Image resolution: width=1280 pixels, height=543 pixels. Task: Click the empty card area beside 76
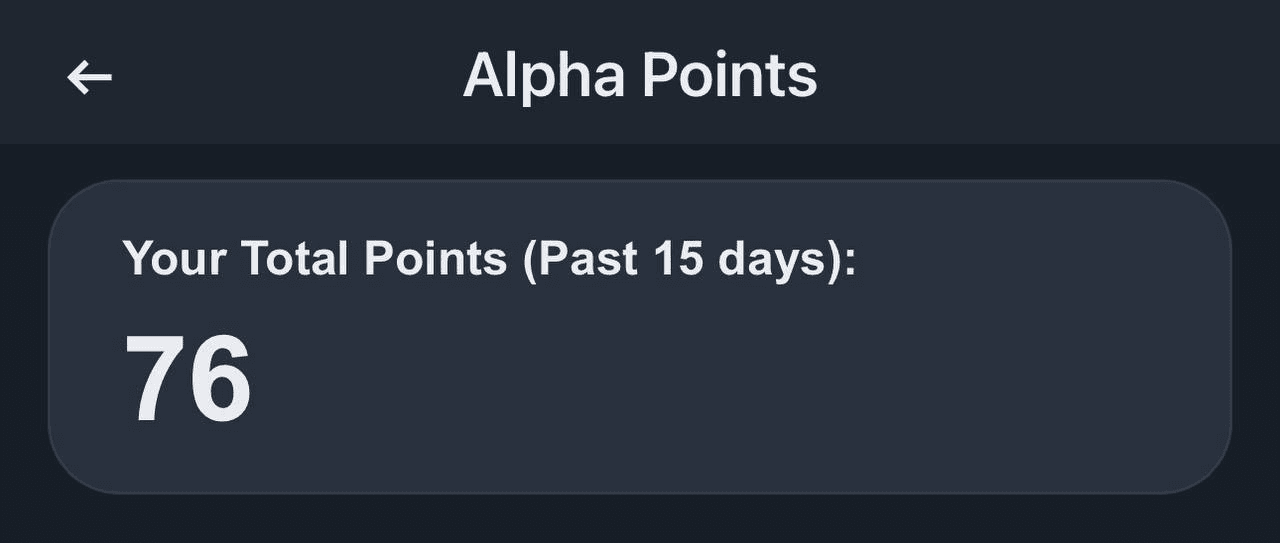[x=740, y=380]
